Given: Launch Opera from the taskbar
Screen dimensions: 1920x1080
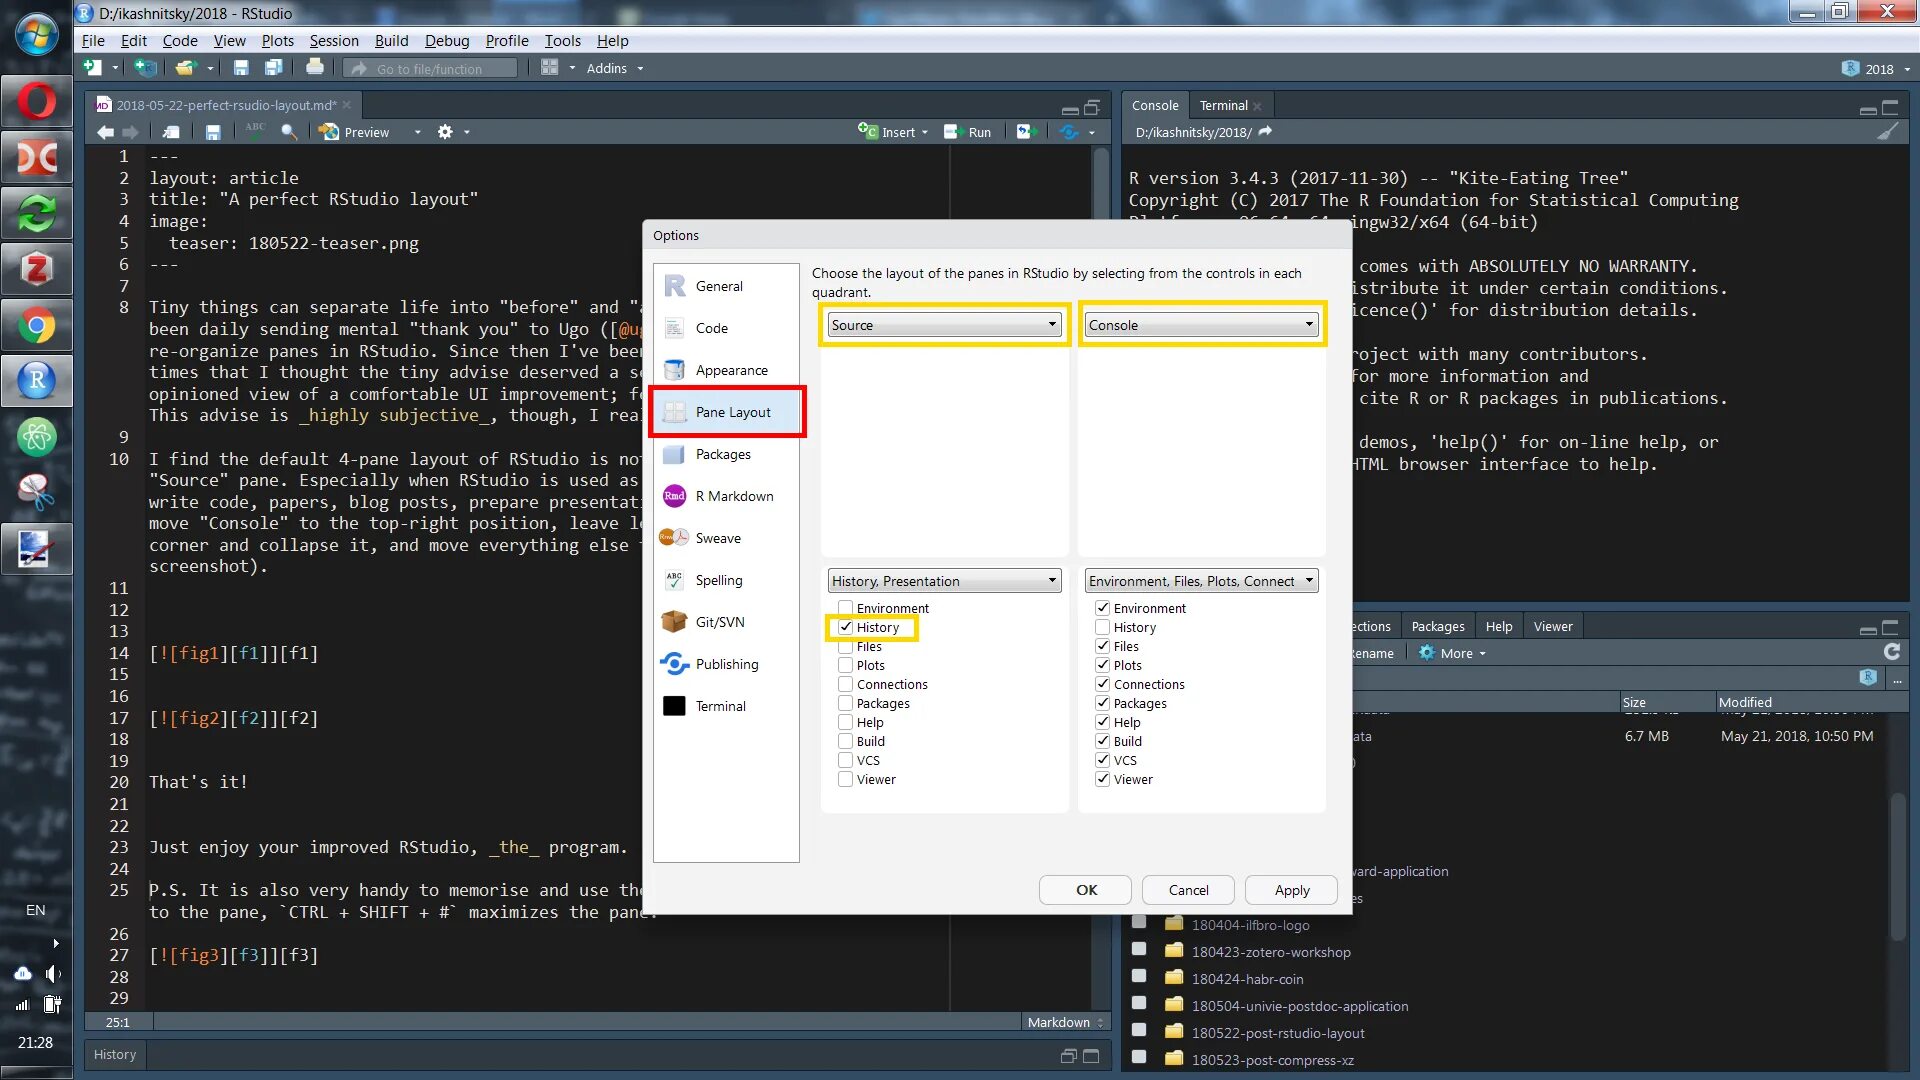Looking at the screenshot, I should [36, 101].
